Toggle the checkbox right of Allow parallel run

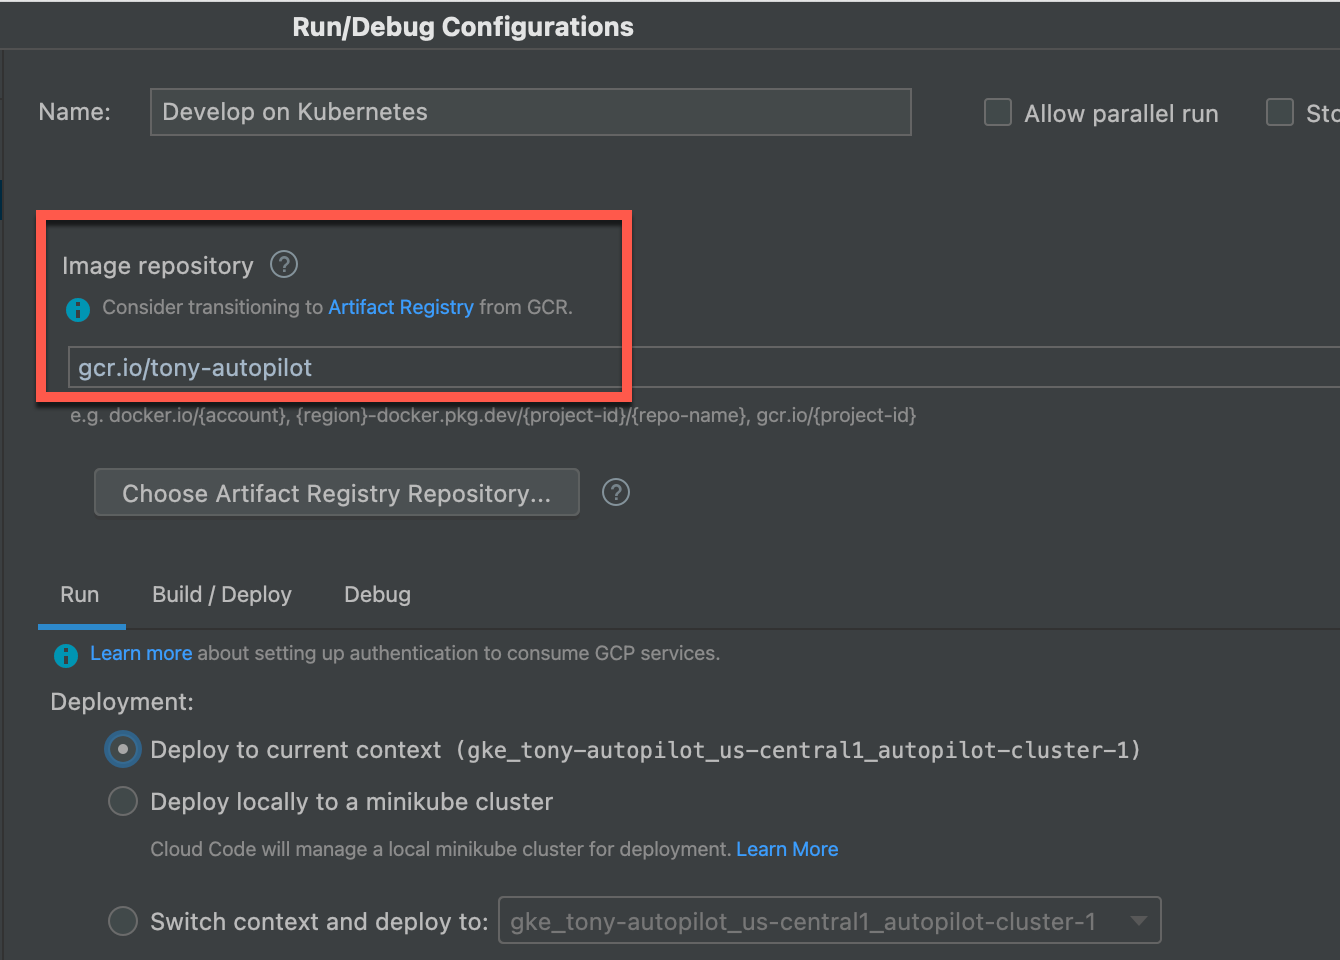[x=1280, y=112]
